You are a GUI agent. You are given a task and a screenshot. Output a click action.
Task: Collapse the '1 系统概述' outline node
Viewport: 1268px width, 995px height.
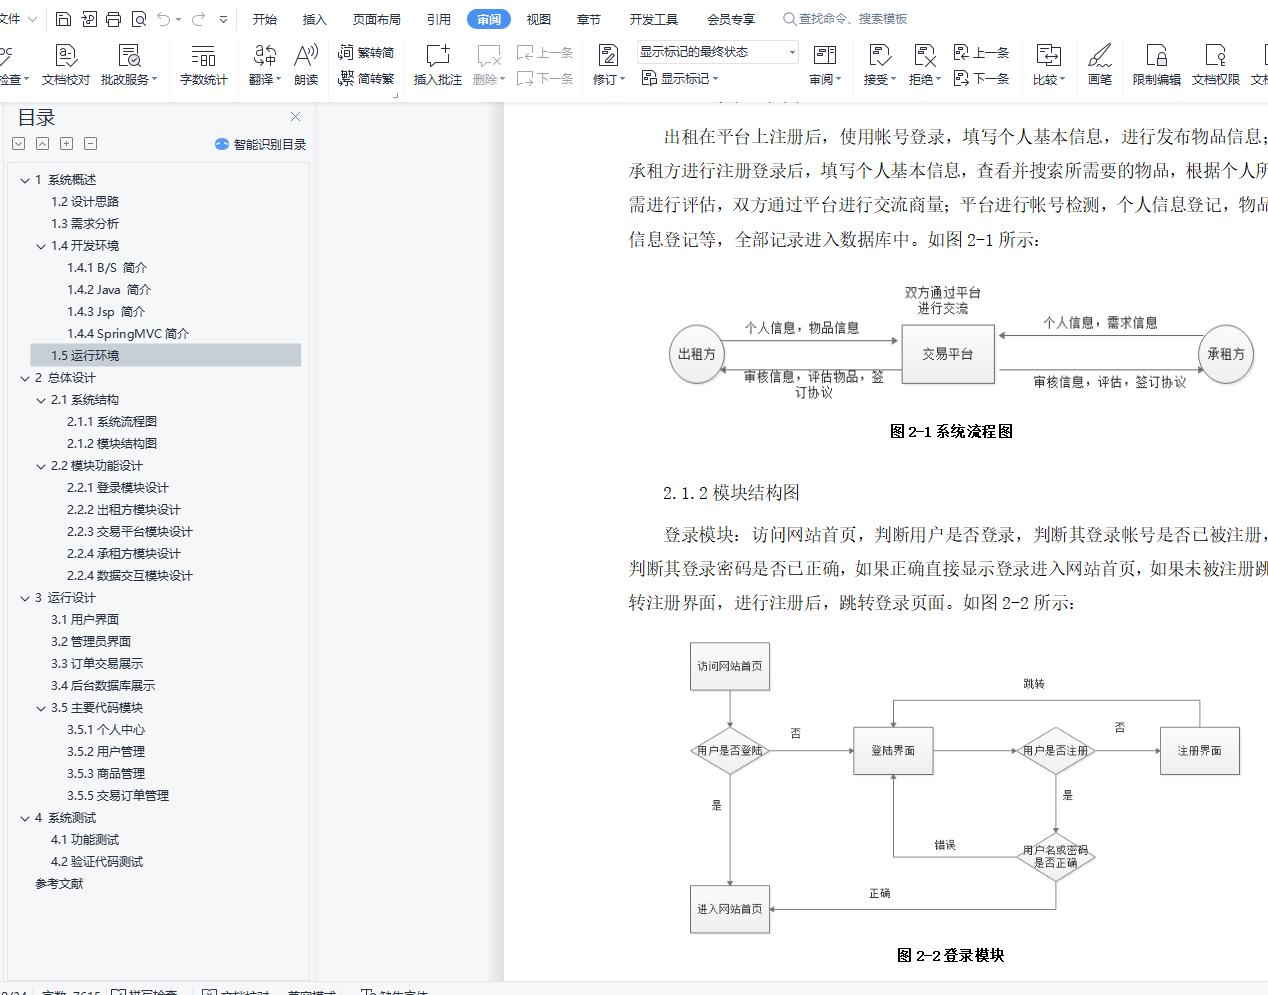click(x=25, y=180)
